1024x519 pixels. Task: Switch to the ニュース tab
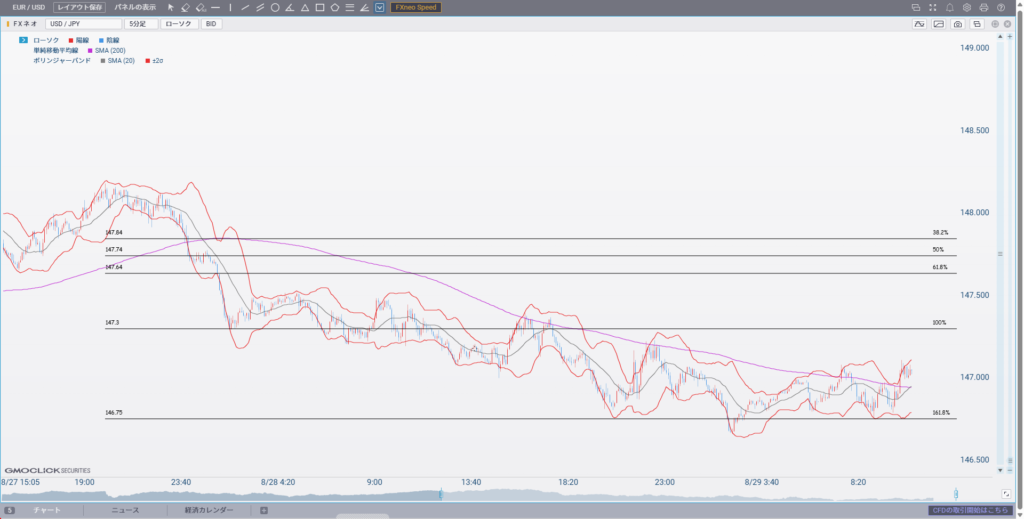(x=125, y=511)
